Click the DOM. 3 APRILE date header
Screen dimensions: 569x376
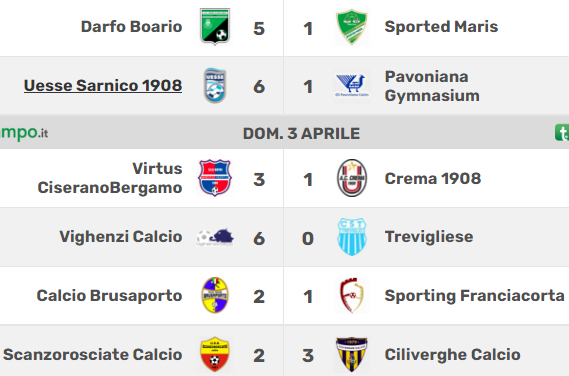click(301, 134)
